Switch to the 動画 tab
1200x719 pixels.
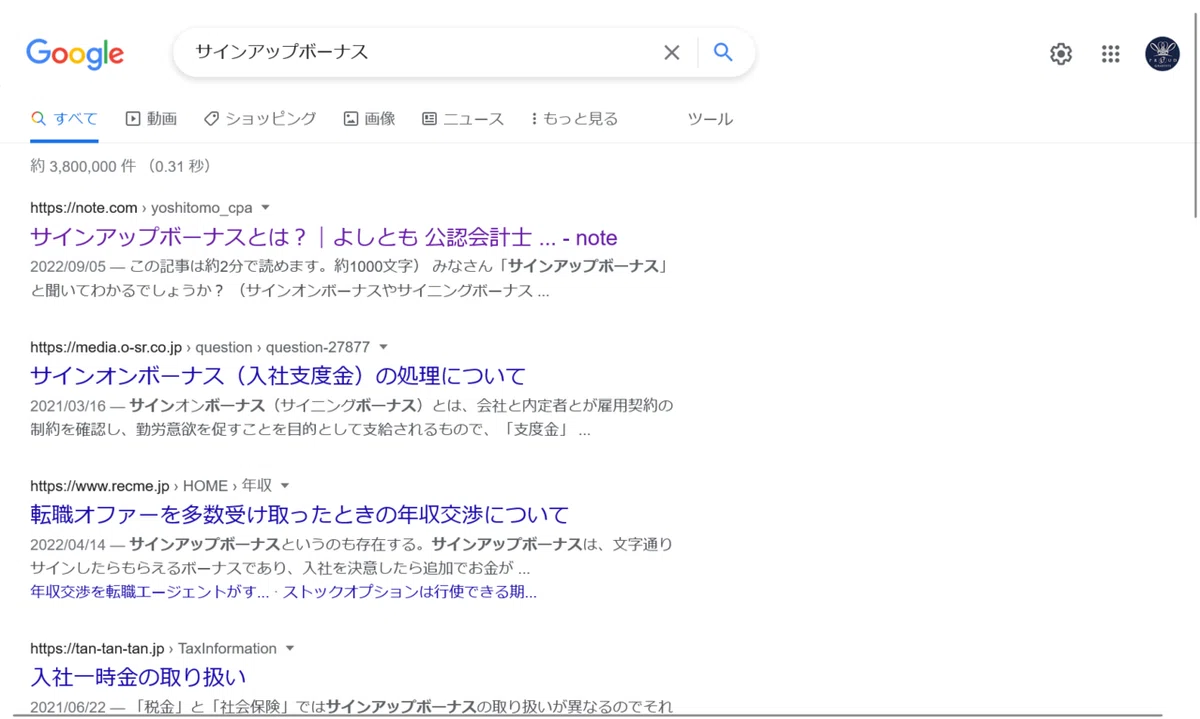coord(151,119)
